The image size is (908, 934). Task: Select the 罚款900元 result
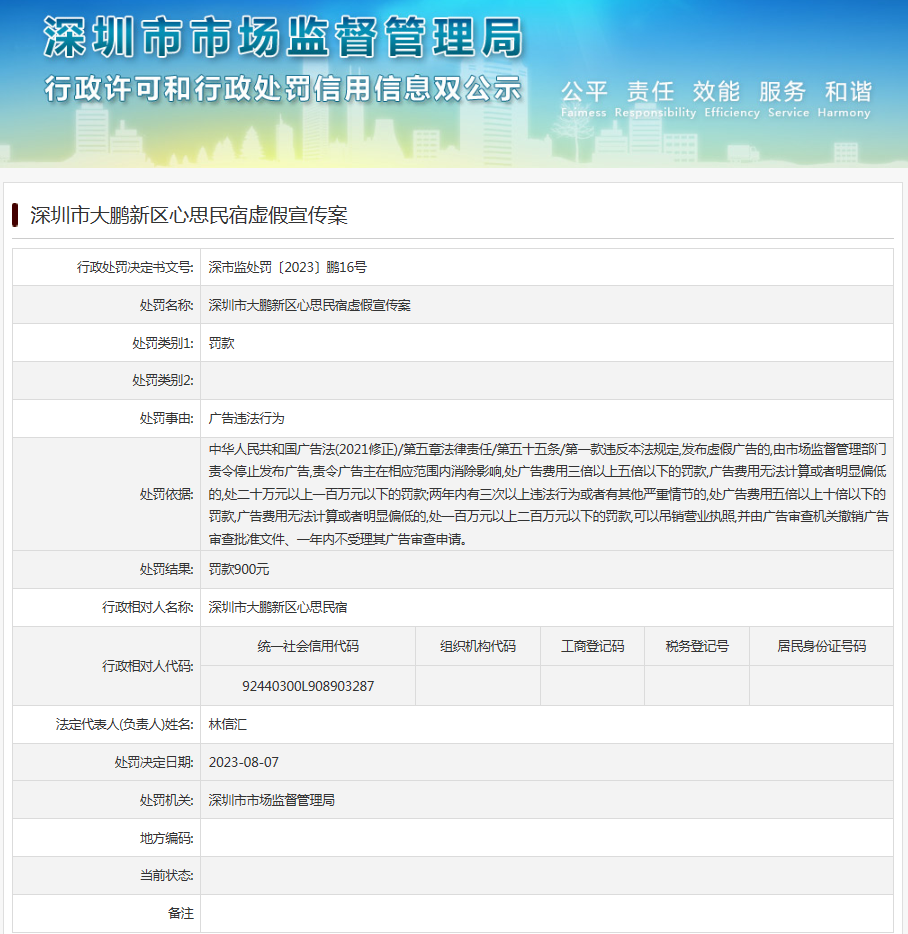[239, 569]
